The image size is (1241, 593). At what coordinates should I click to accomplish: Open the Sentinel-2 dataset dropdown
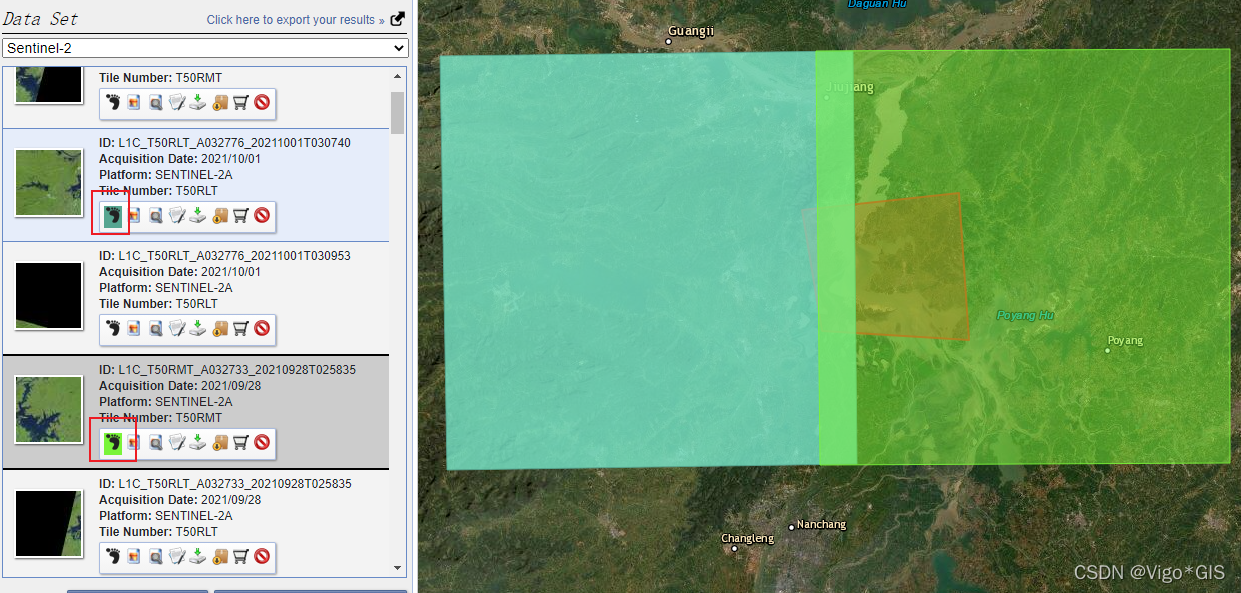(205, 47)
